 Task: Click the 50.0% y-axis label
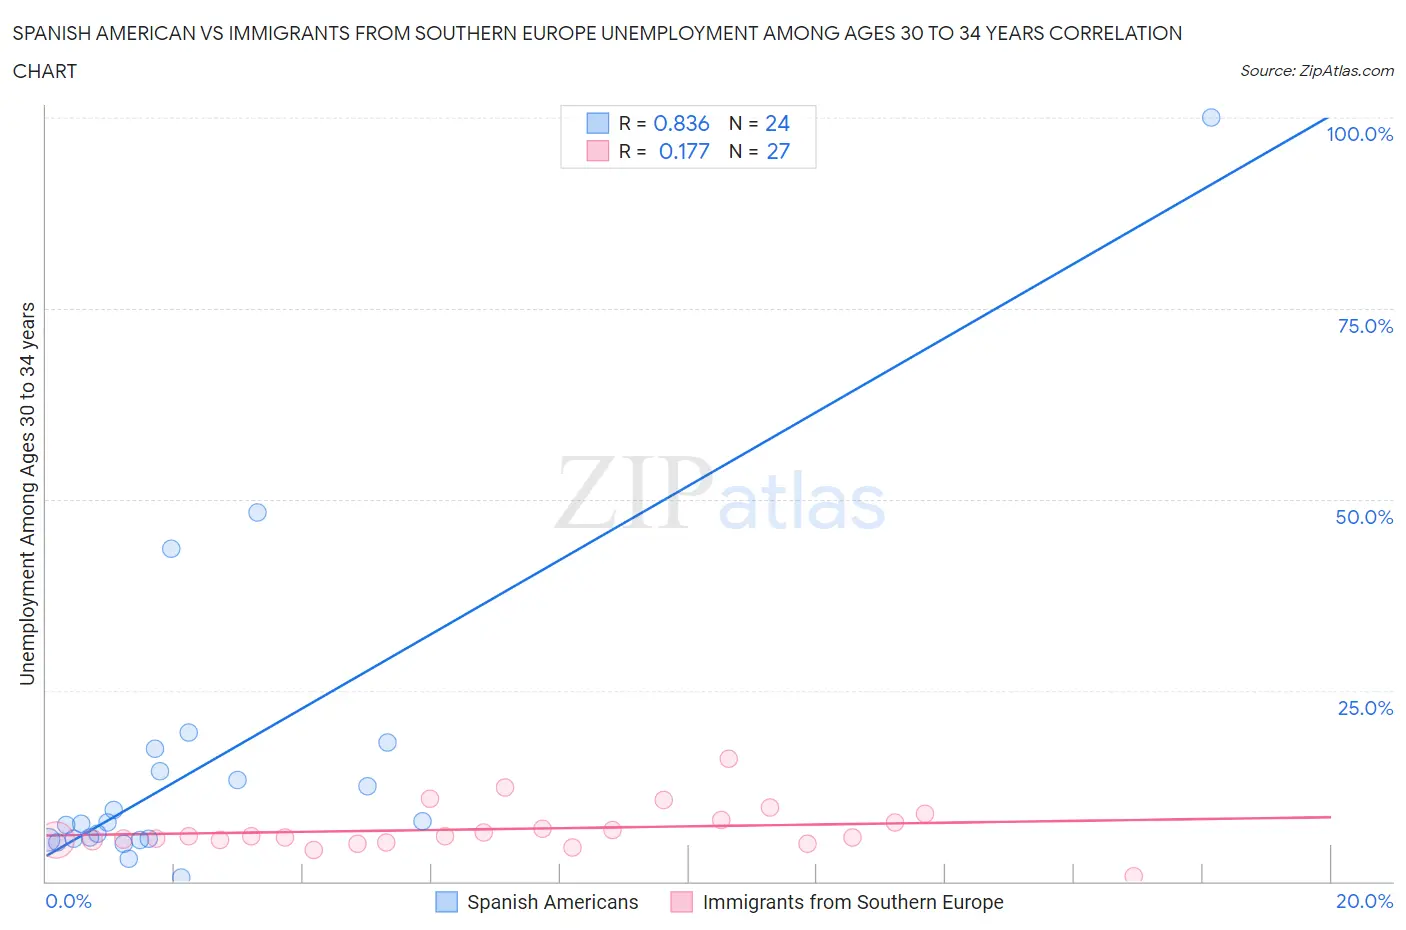click(1365, 517)
